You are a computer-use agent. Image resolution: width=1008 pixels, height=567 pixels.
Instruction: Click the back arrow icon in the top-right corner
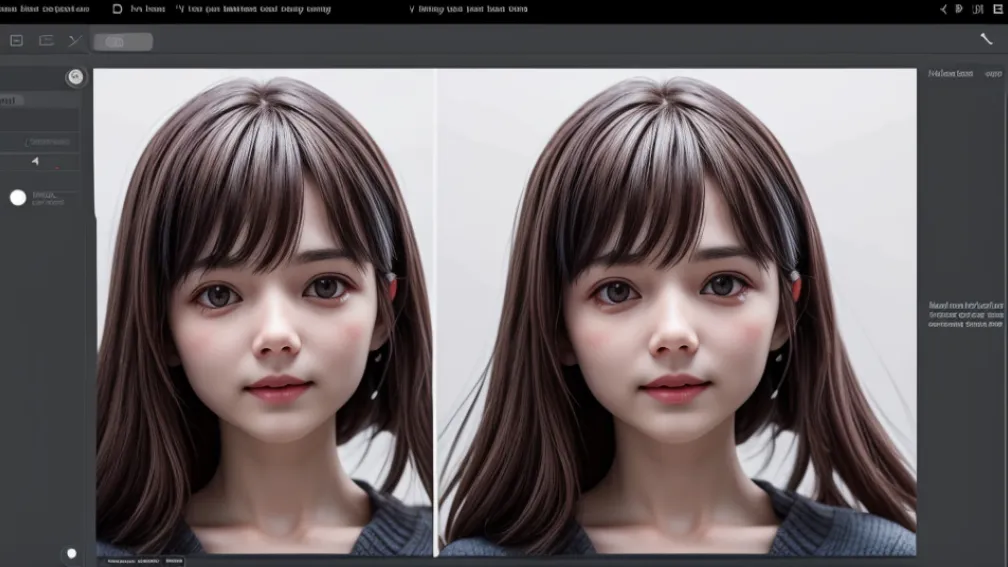tap(943, 9)
